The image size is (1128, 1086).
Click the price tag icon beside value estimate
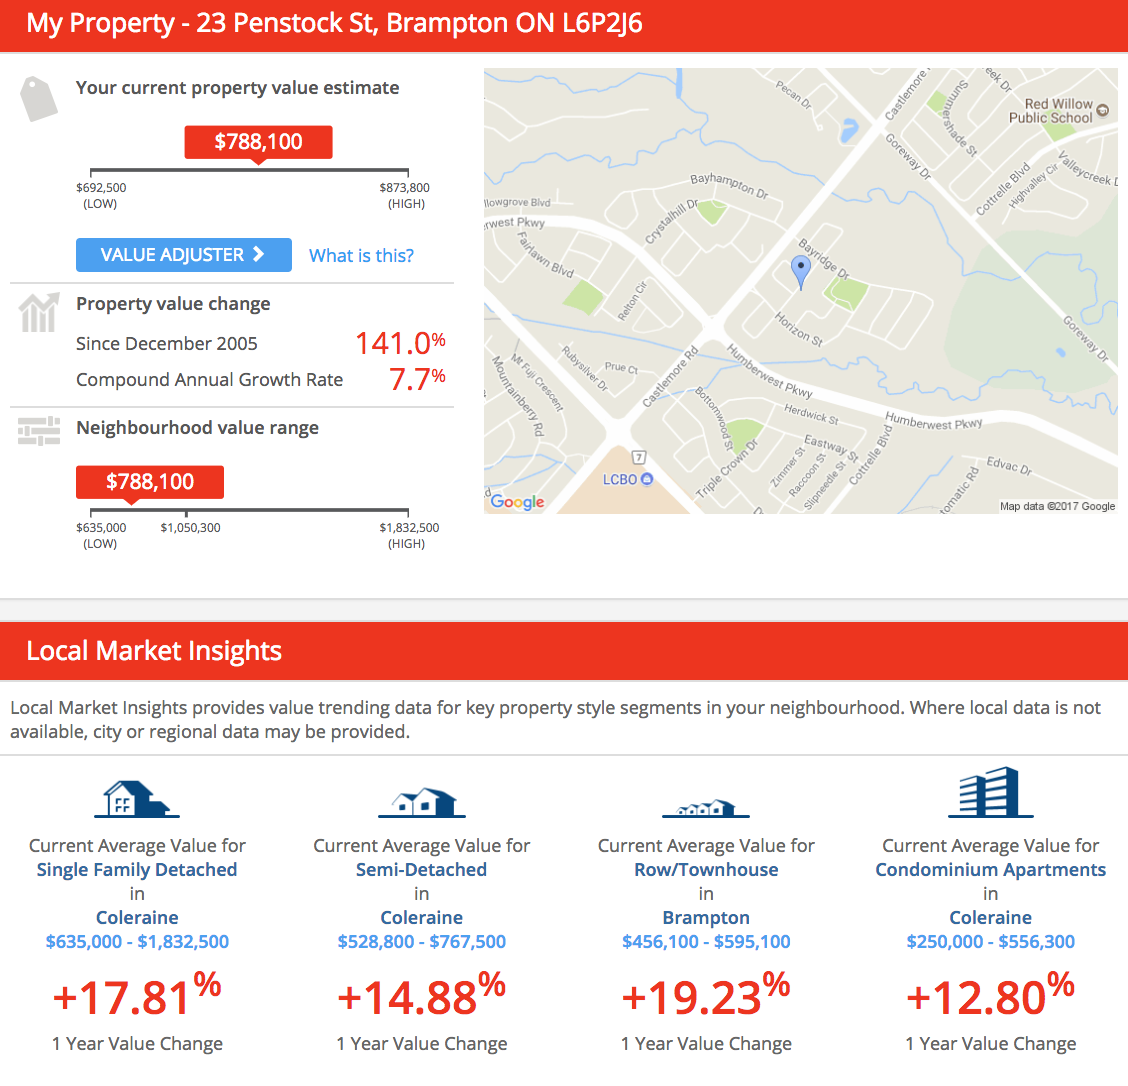tap(39, 99)
